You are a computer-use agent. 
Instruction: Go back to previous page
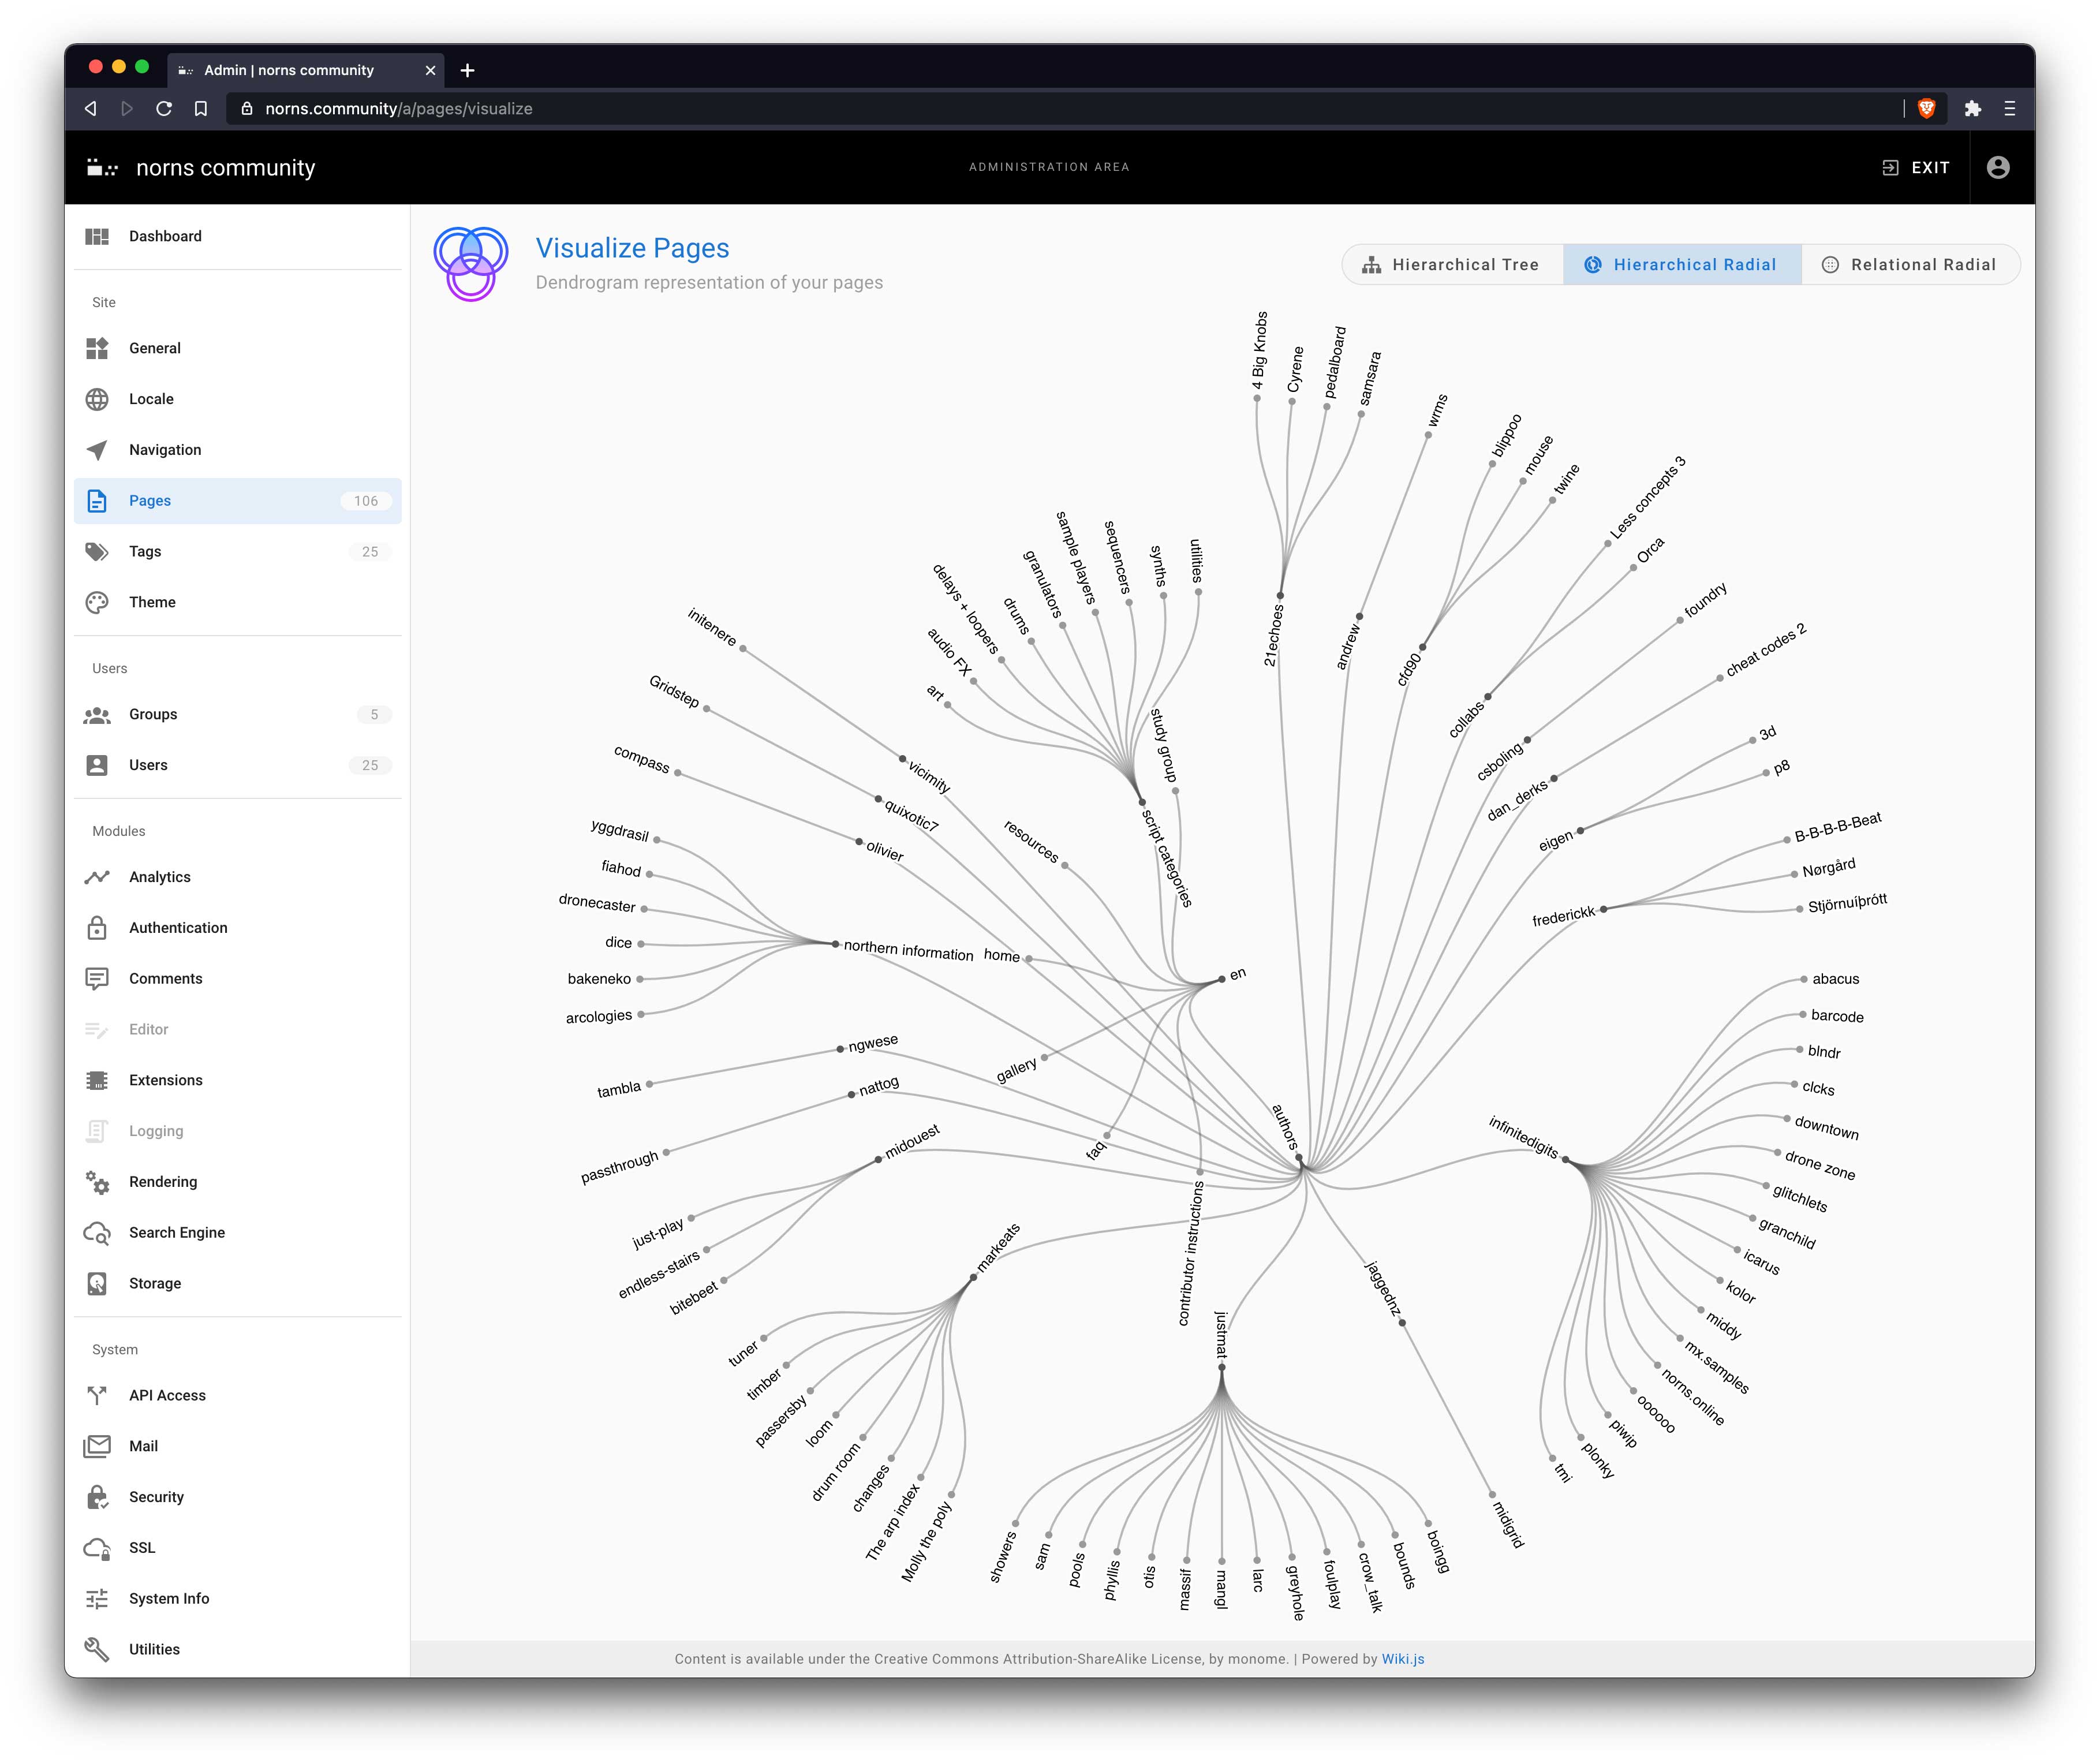[91, 109]
